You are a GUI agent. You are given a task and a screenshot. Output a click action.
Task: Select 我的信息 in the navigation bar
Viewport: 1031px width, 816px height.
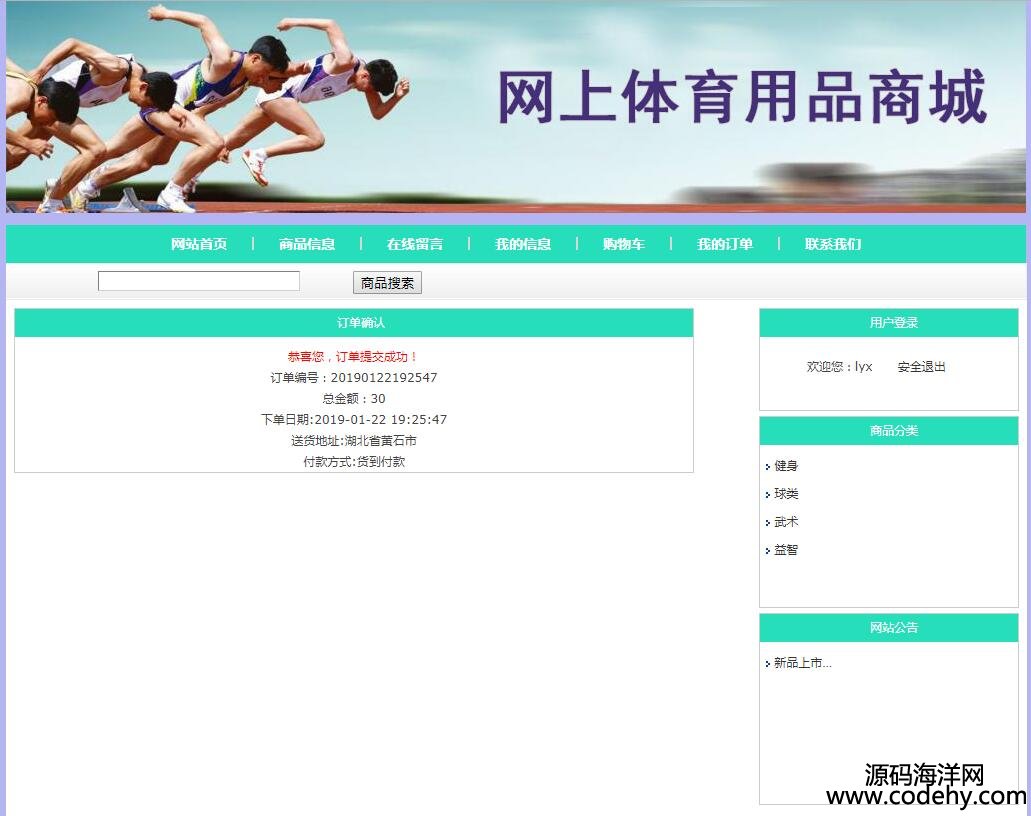click(523, 244)
